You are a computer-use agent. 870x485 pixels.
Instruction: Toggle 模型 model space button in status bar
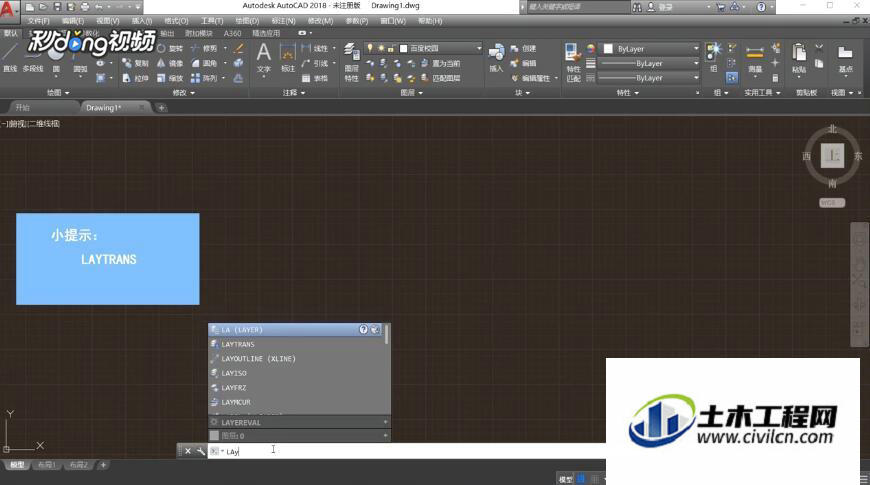pyautogui.click(x=565, y=479)
